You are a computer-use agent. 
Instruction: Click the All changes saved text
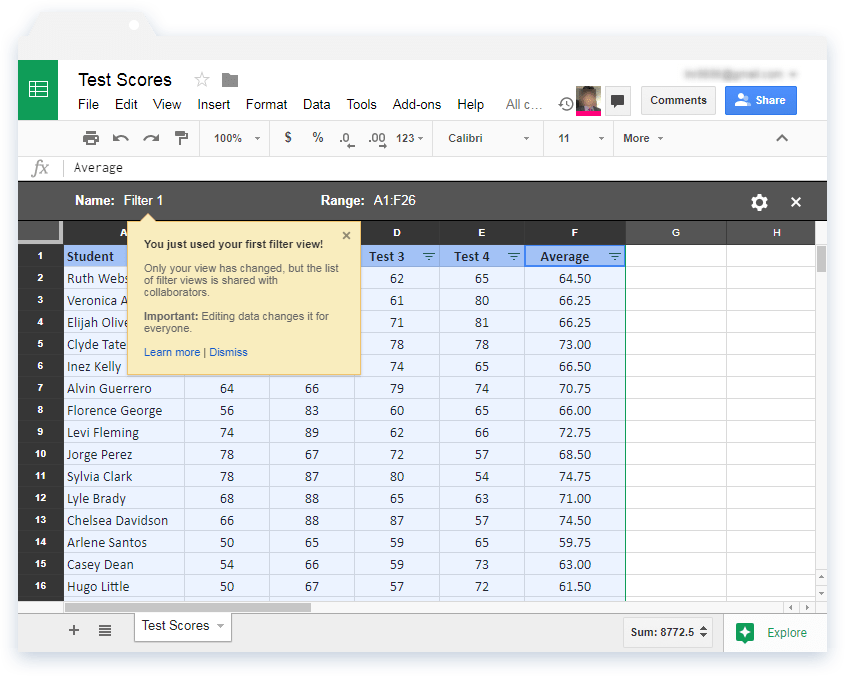coord(524,105)
